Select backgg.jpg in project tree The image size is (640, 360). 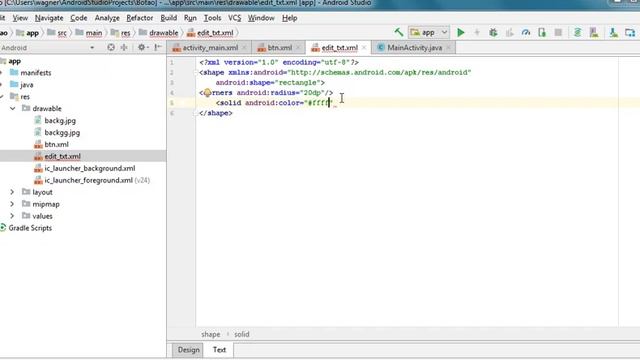pos(62,132)
